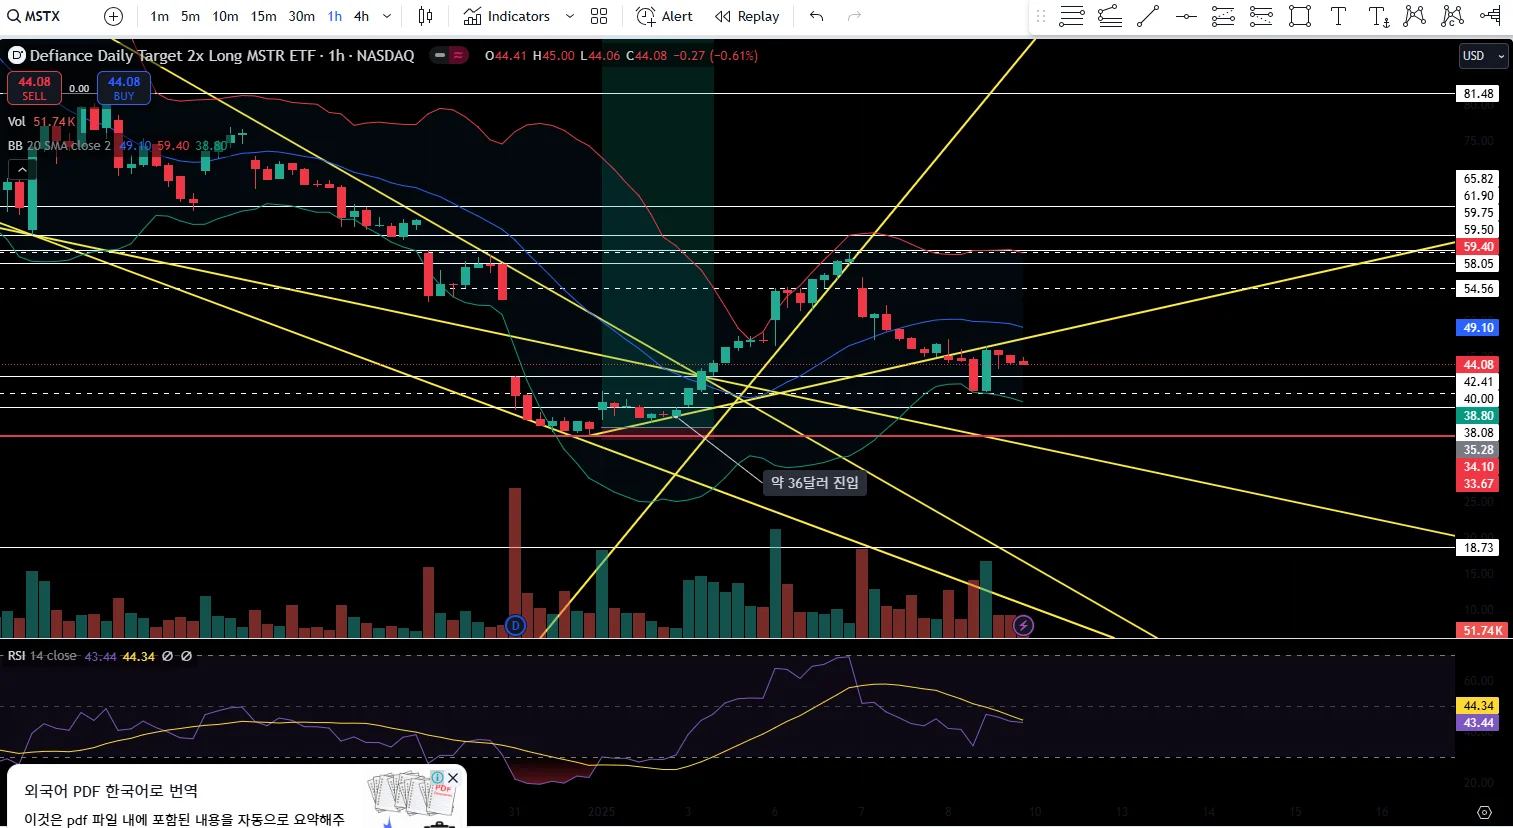Select the 4h timeframe
Viewport: 1513px width, 828px height.
click(x=361, y=16)
